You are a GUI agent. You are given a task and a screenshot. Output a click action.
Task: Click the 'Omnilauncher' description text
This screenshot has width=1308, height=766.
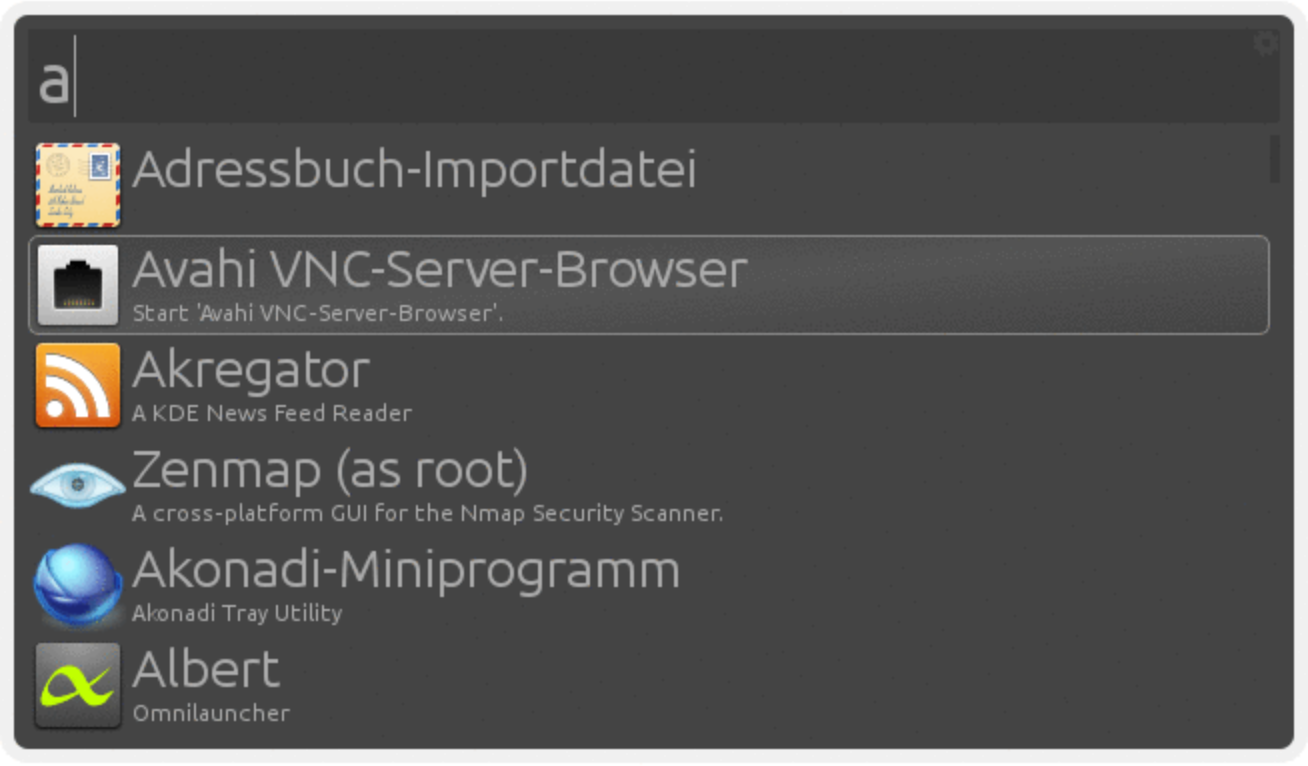point(211,713)
